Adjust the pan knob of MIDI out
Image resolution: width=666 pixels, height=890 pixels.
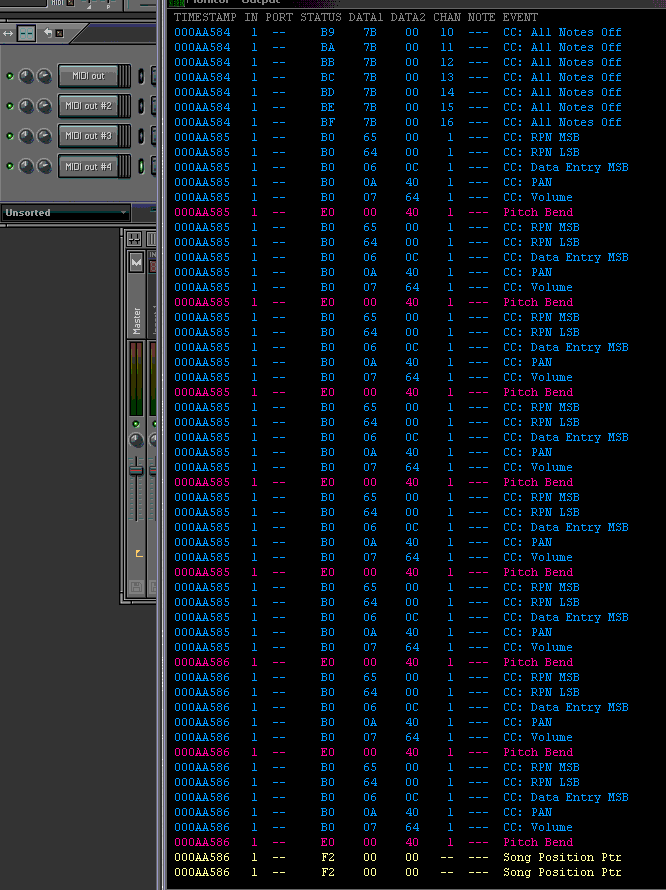pyautogui.click(x=26, y=75)
